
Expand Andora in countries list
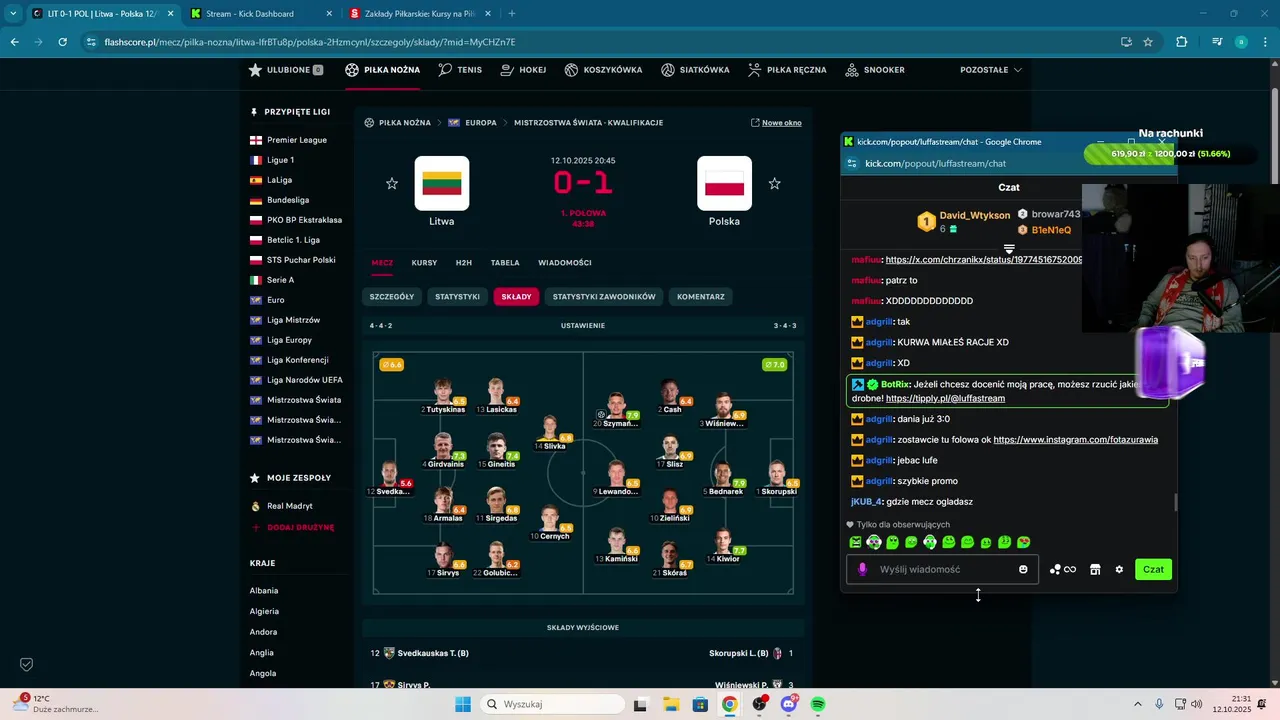coord(263,632)
